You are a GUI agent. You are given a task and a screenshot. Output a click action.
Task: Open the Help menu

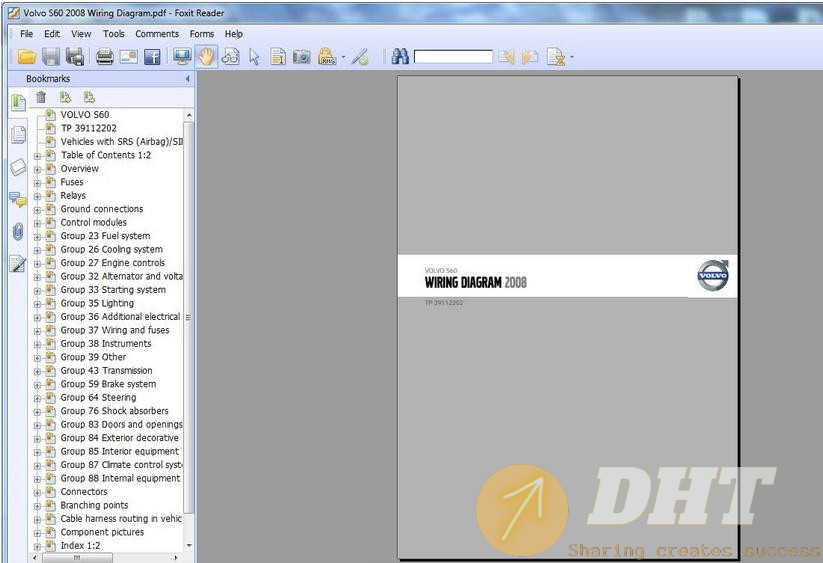pyautogui.click(x=234, y=34)
